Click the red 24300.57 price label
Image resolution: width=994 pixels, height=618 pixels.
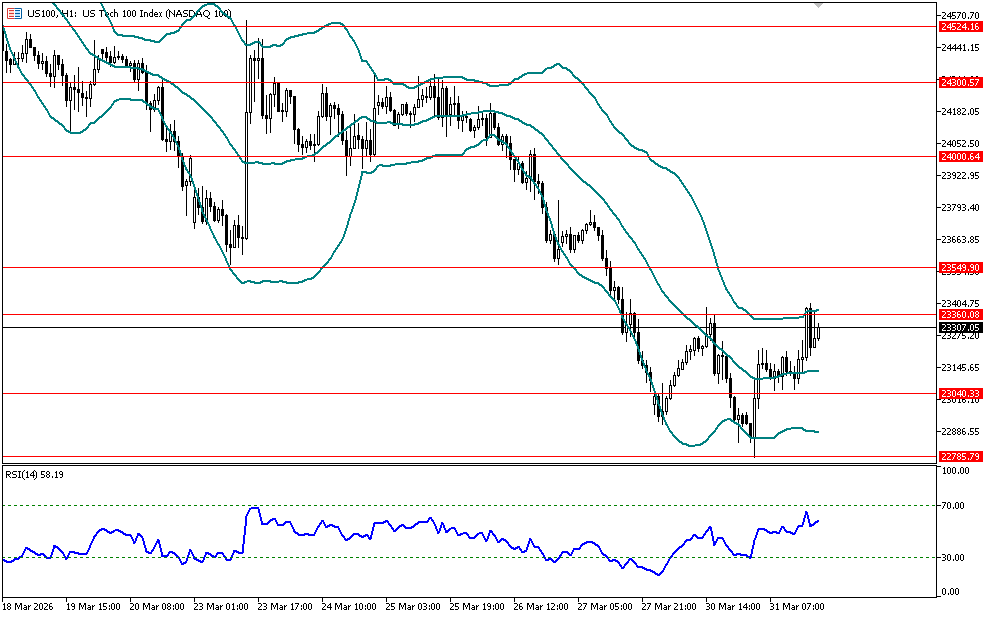point(960,82)
